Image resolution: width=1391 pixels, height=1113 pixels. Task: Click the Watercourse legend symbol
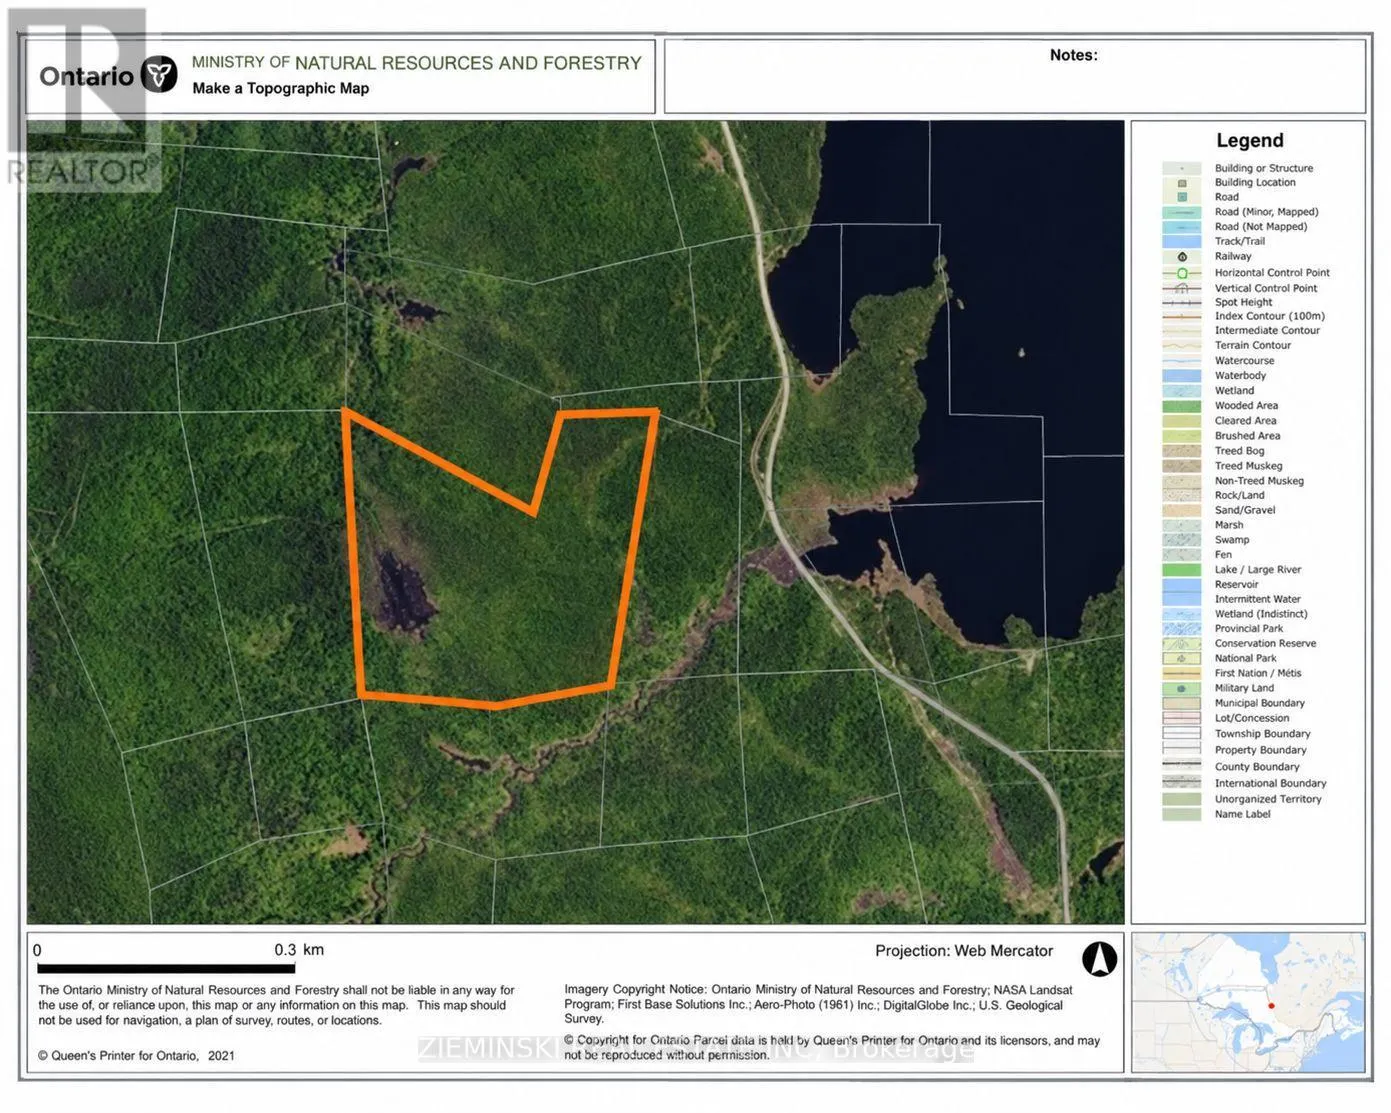(1182, 361)
